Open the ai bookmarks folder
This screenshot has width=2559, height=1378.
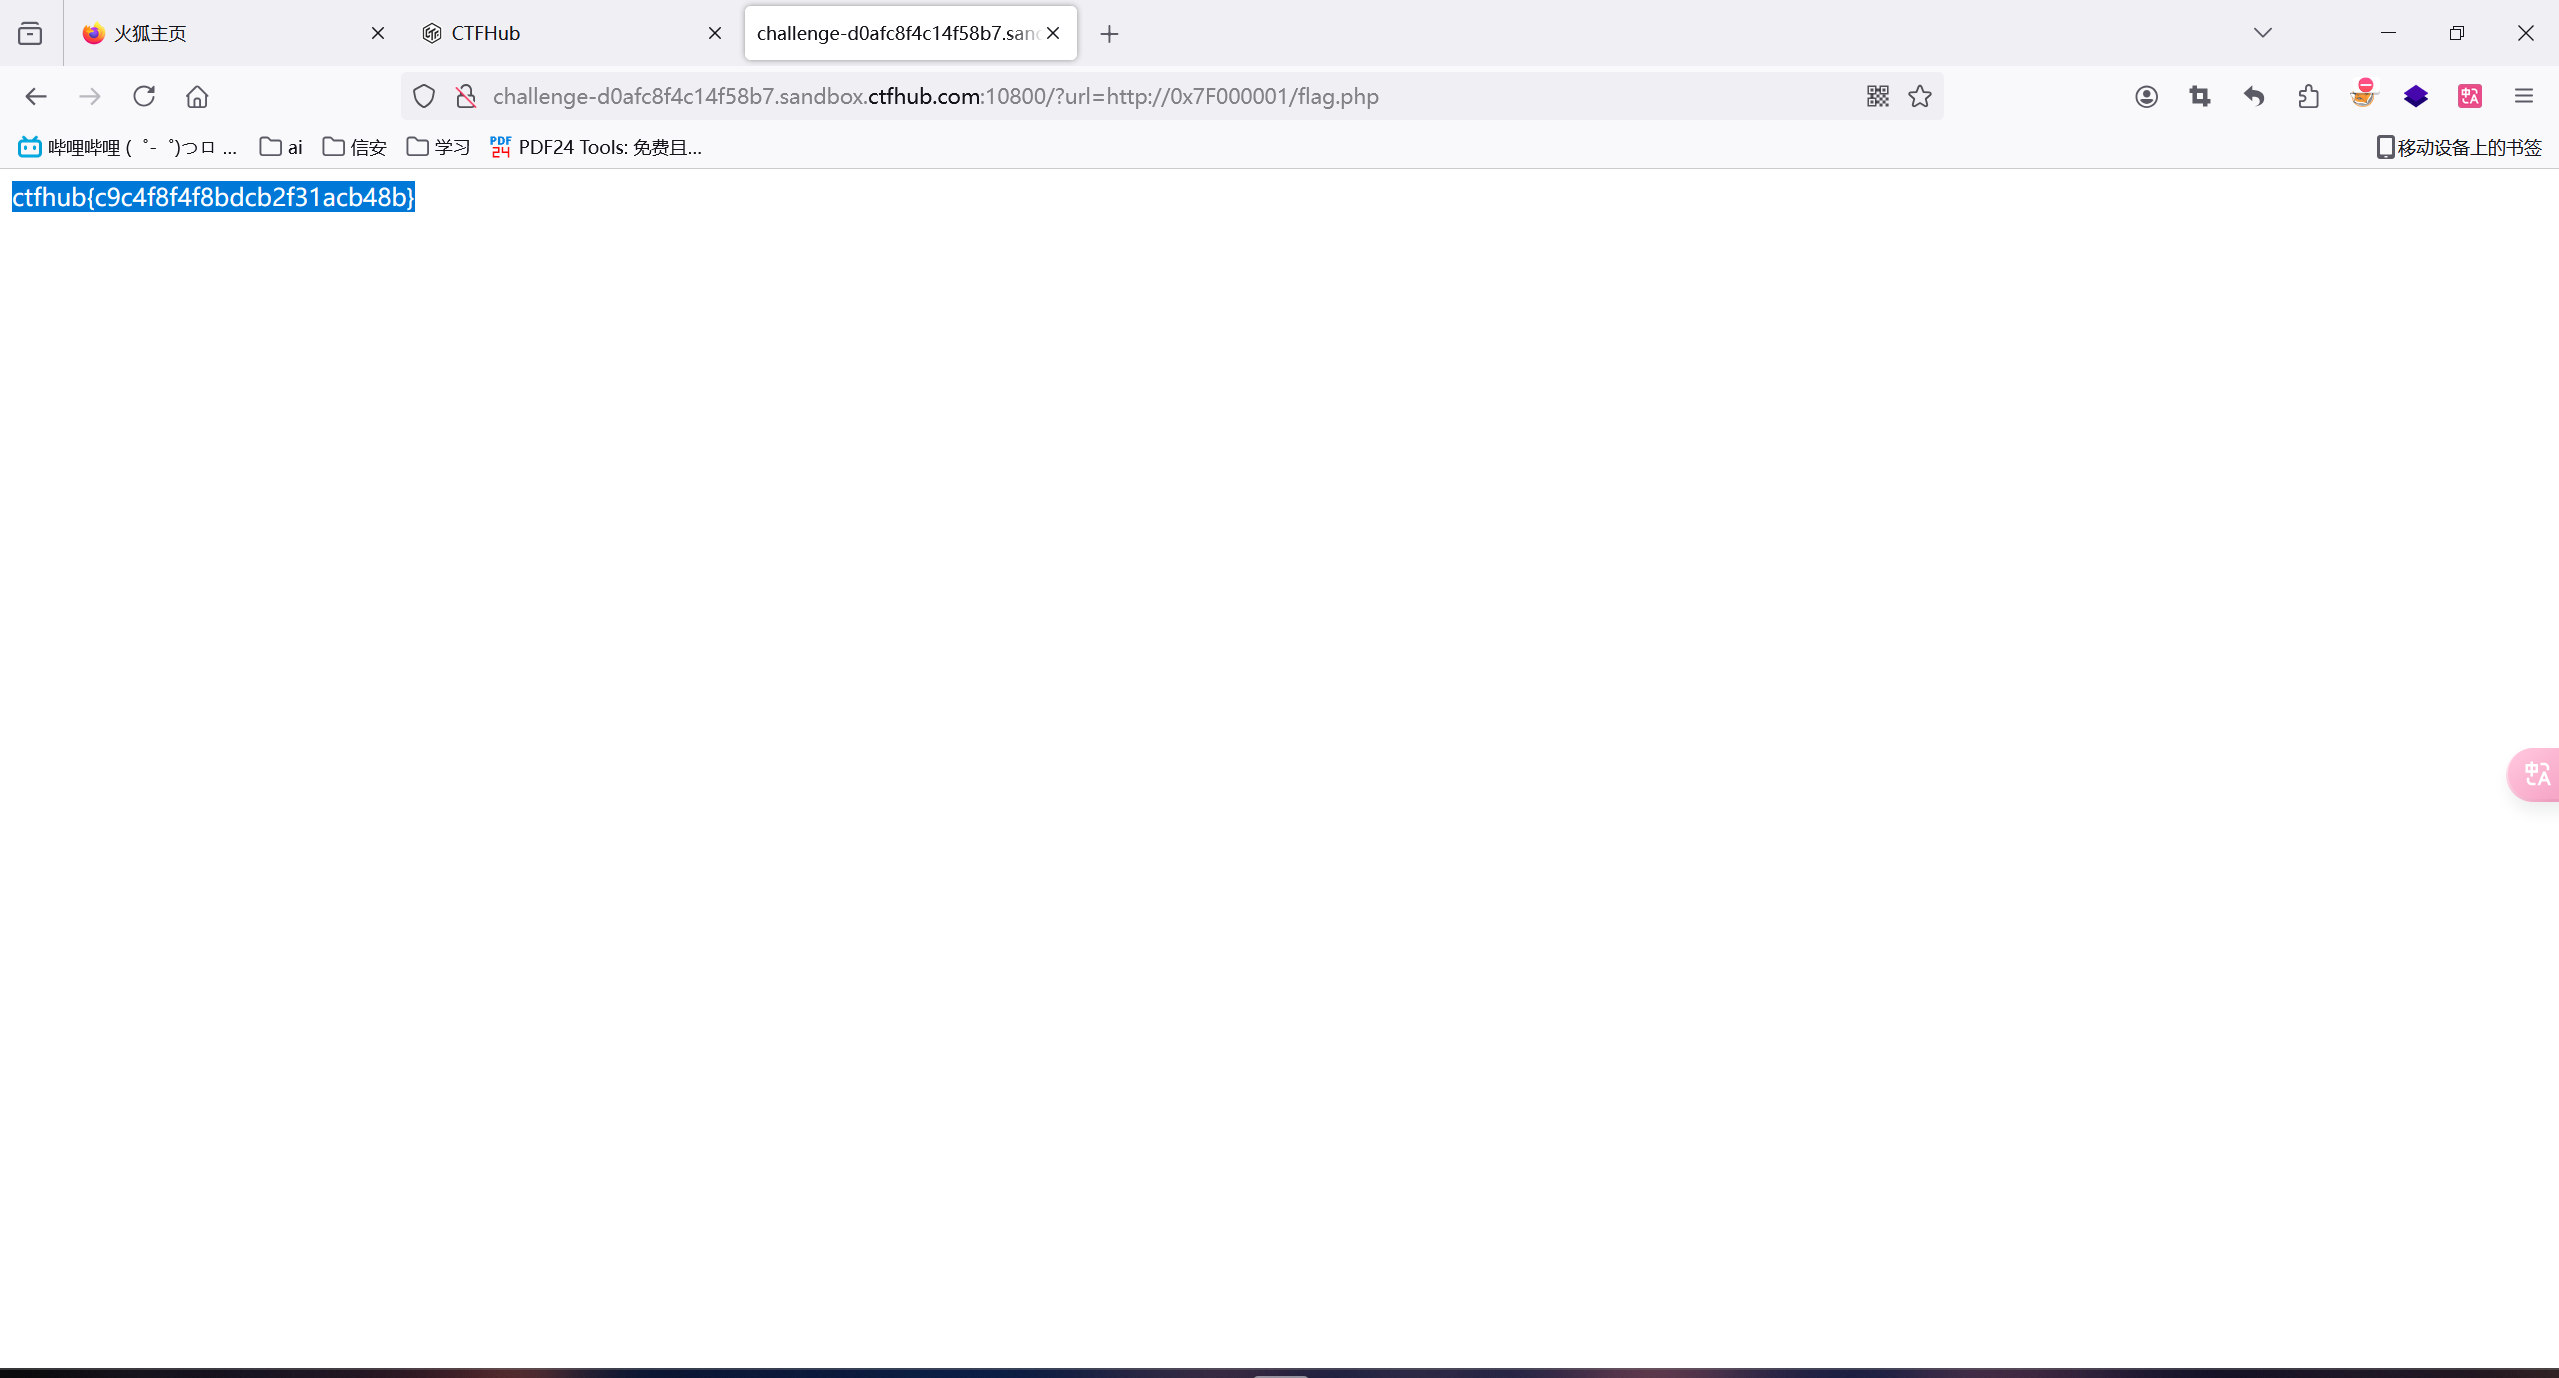281,147
